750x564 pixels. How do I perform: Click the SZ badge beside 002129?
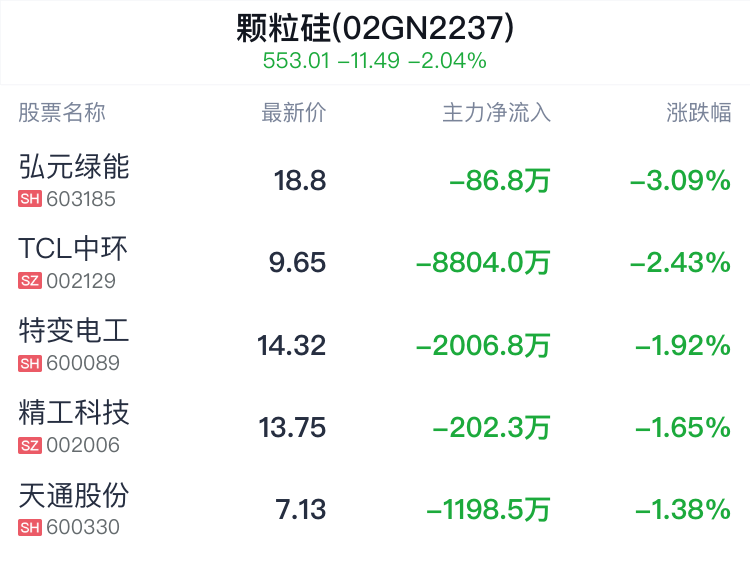coord(30,281)
